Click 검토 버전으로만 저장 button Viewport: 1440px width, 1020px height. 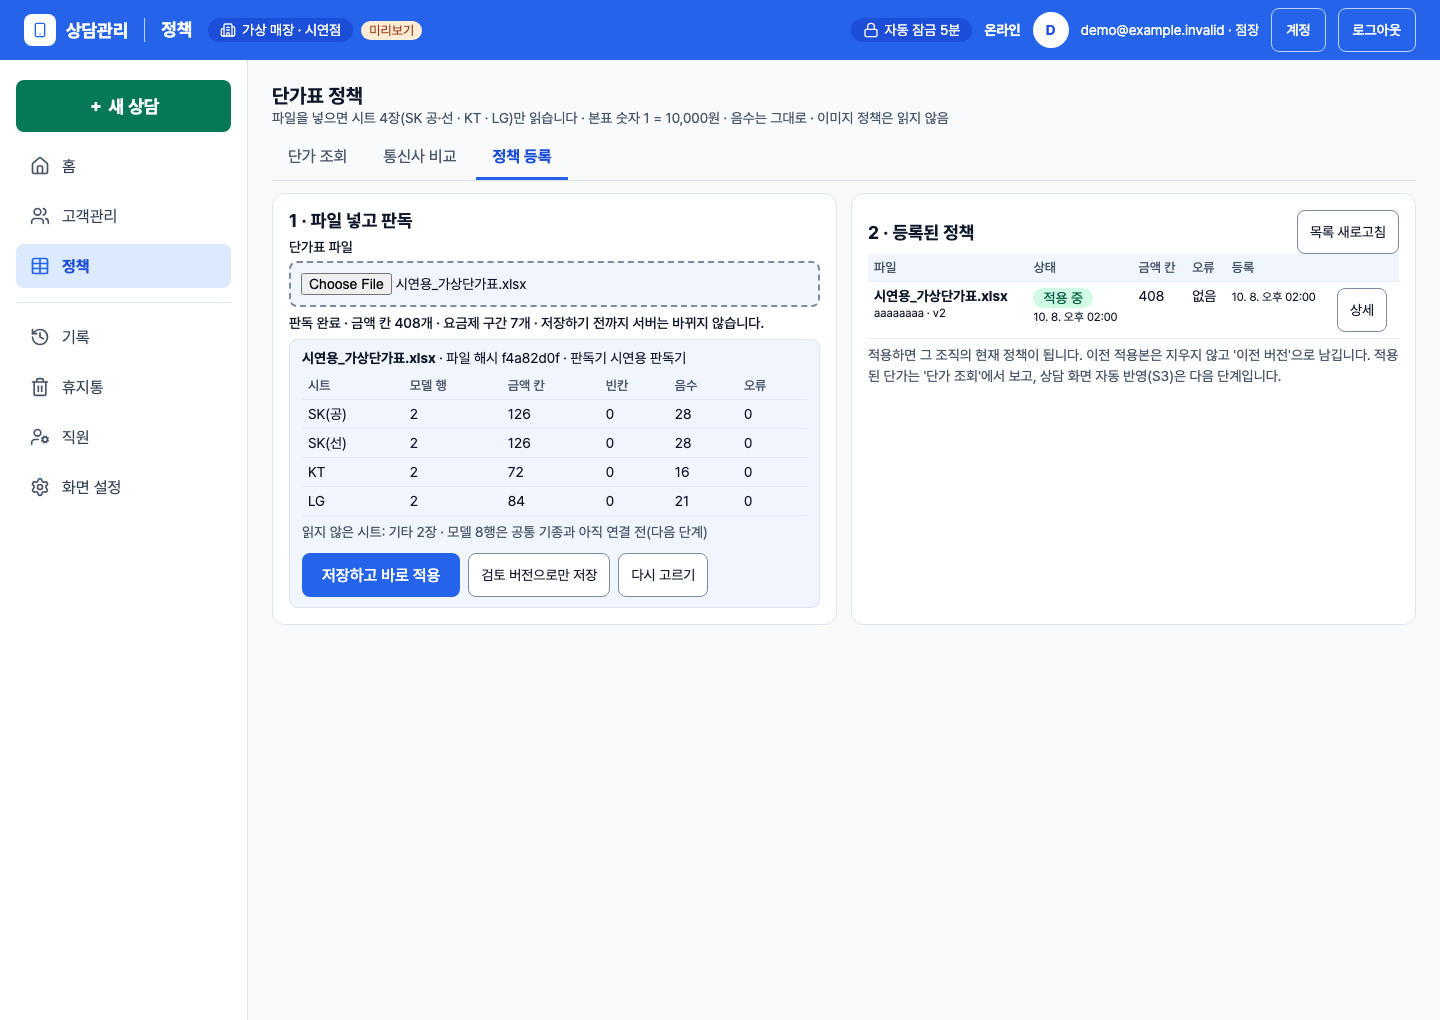point(539,575)
